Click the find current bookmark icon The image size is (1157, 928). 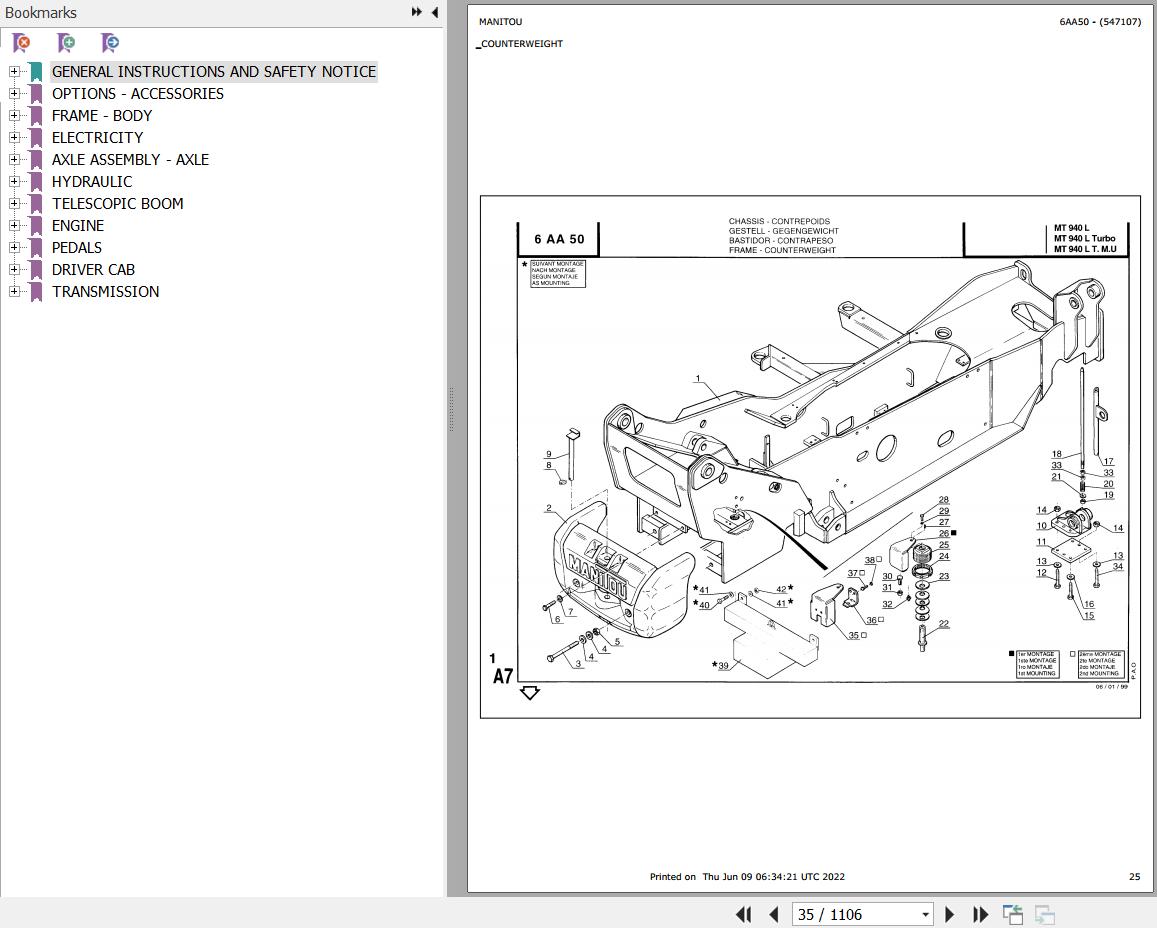[x=110, y=43]
